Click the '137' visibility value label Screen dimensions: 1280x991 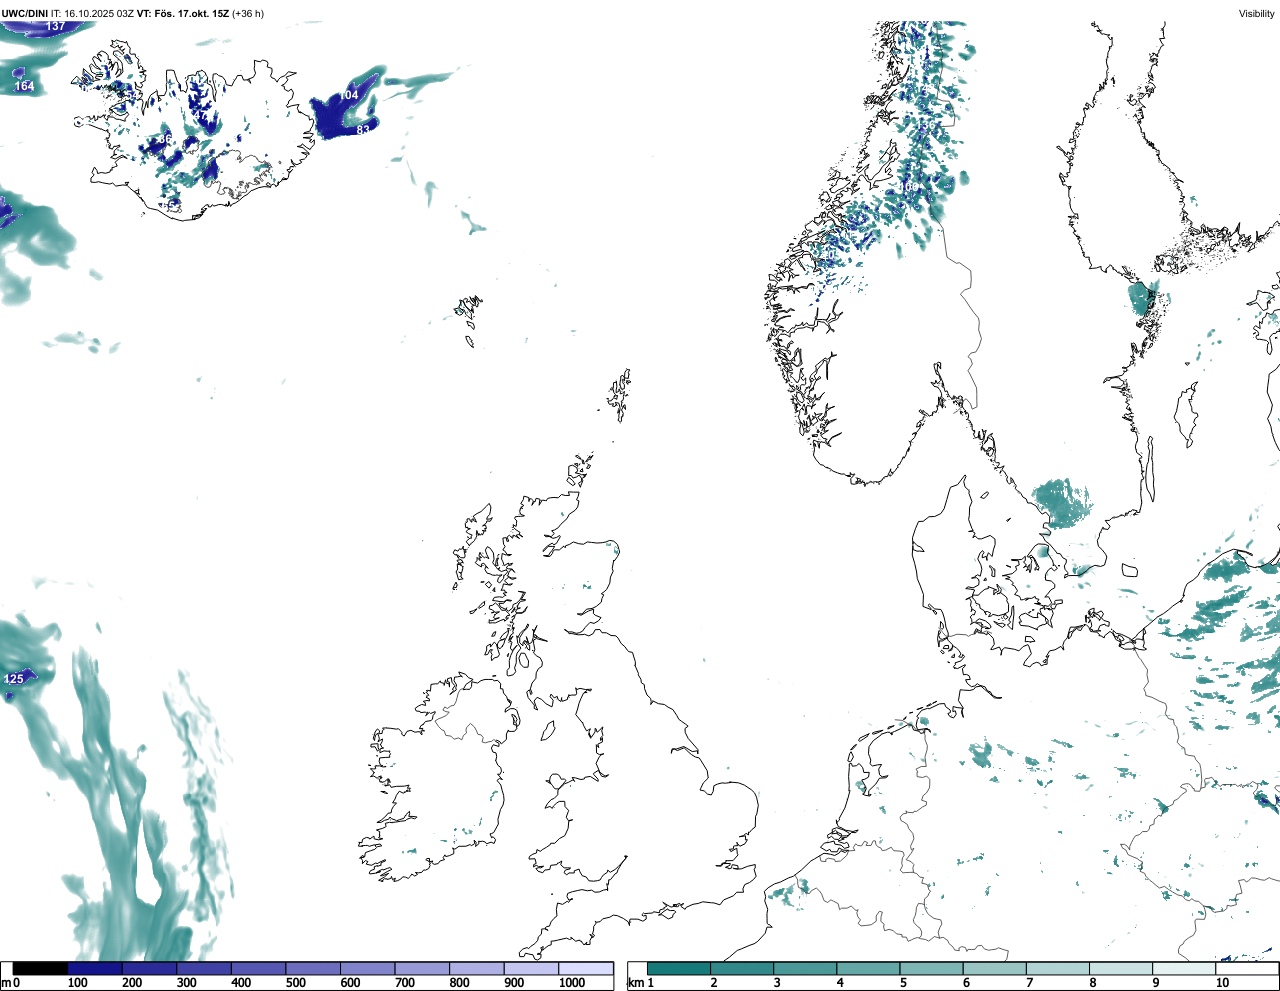coord(56,26)
